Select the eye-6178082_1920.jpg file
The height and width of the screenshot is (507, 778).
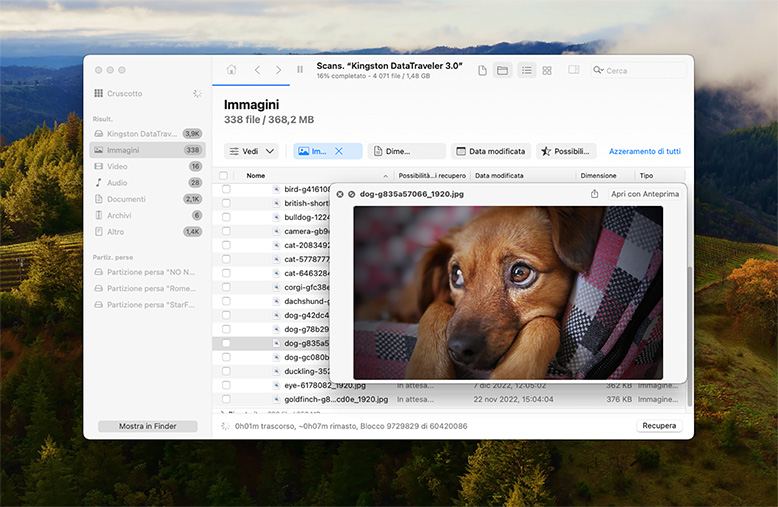324,385
